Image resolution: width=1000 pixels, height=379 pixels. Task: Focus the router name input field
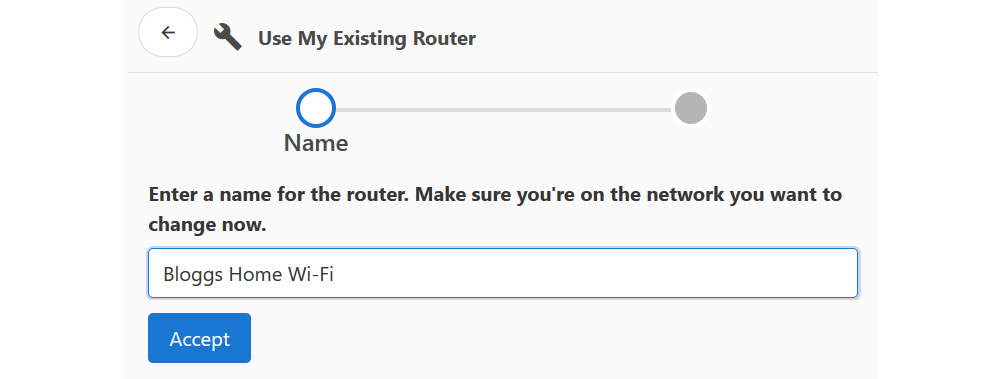[x=503, y=273]
